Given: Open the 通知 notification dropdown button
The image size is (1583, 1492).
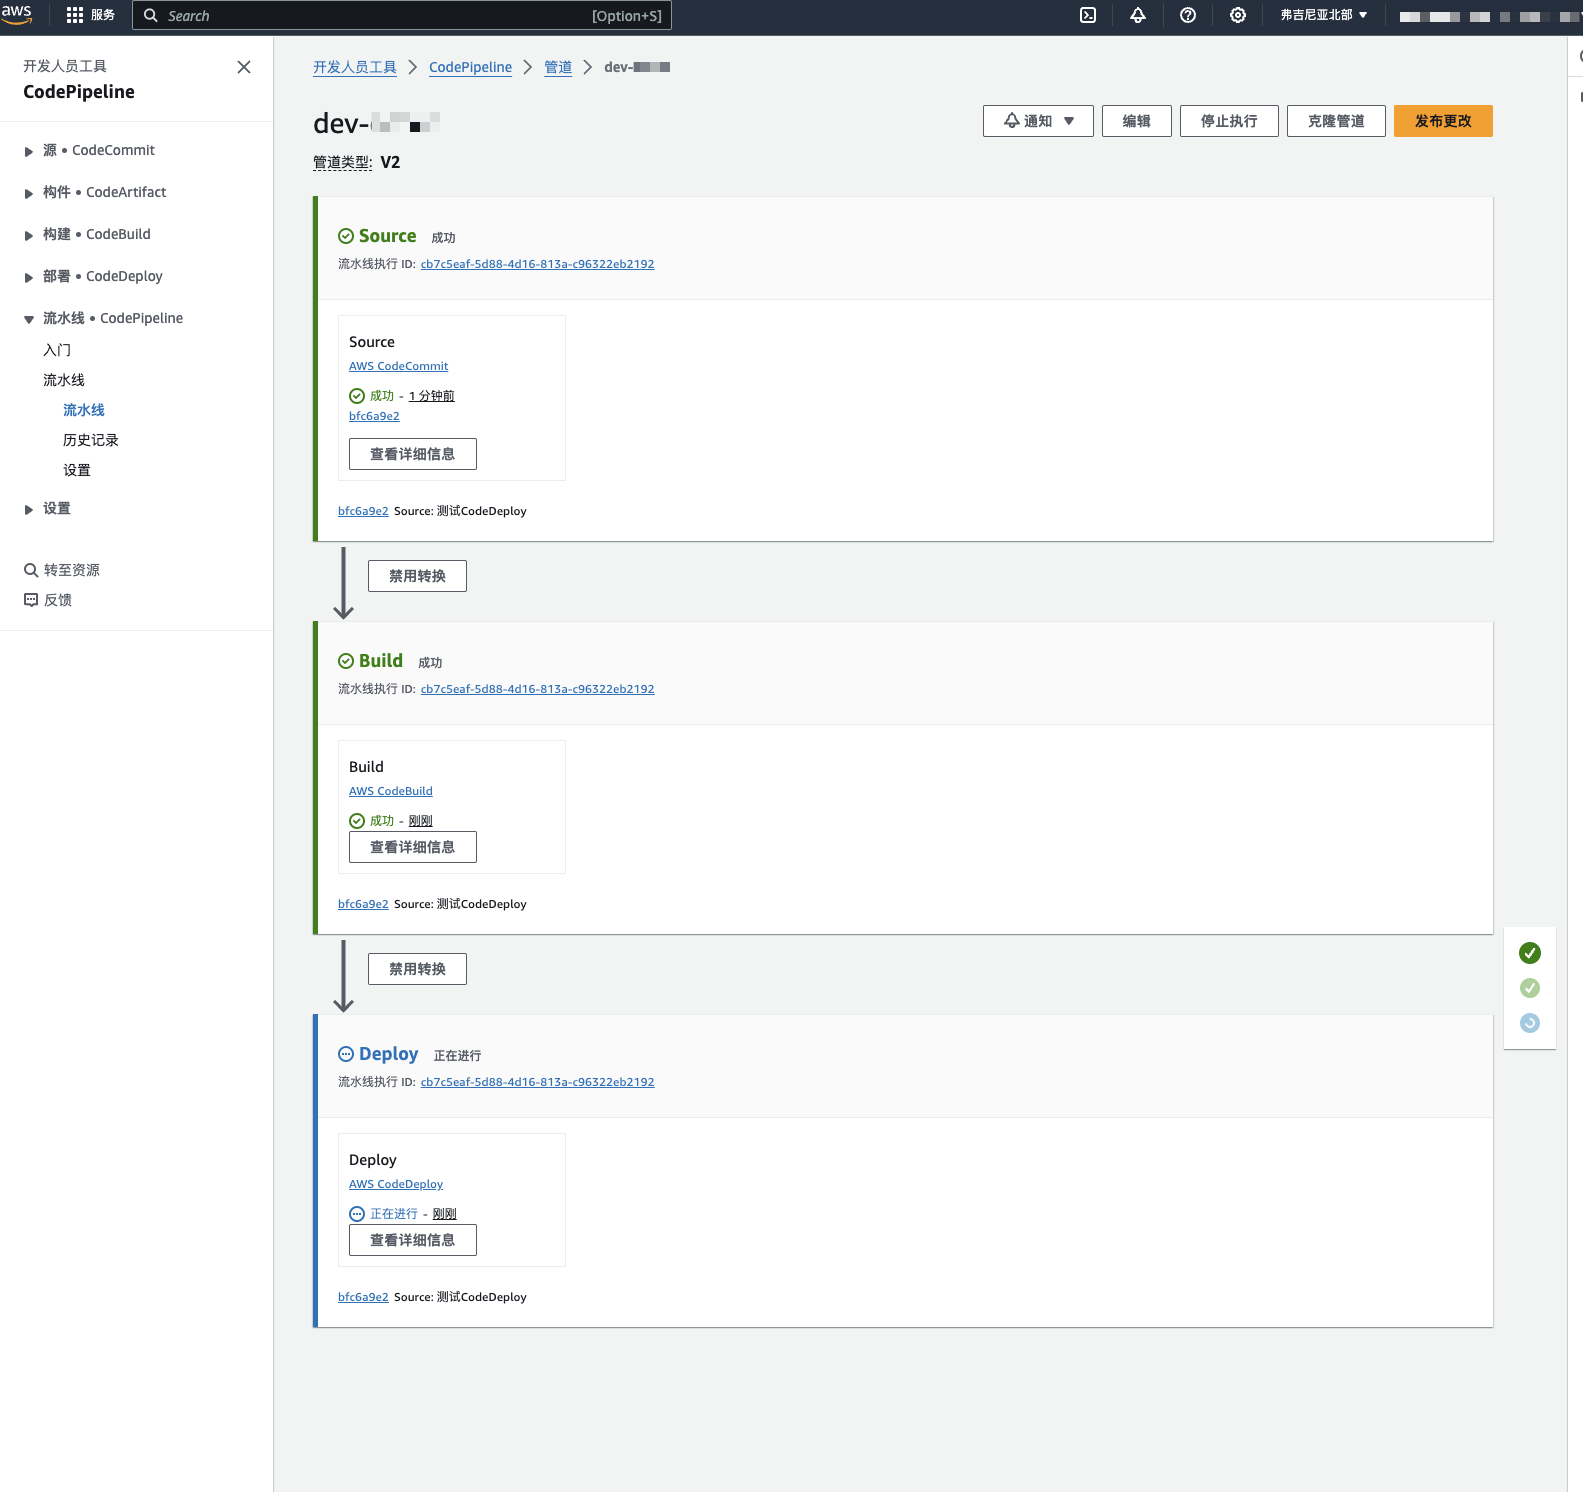Looking at the screenshot, I should tap(1038, 121).
